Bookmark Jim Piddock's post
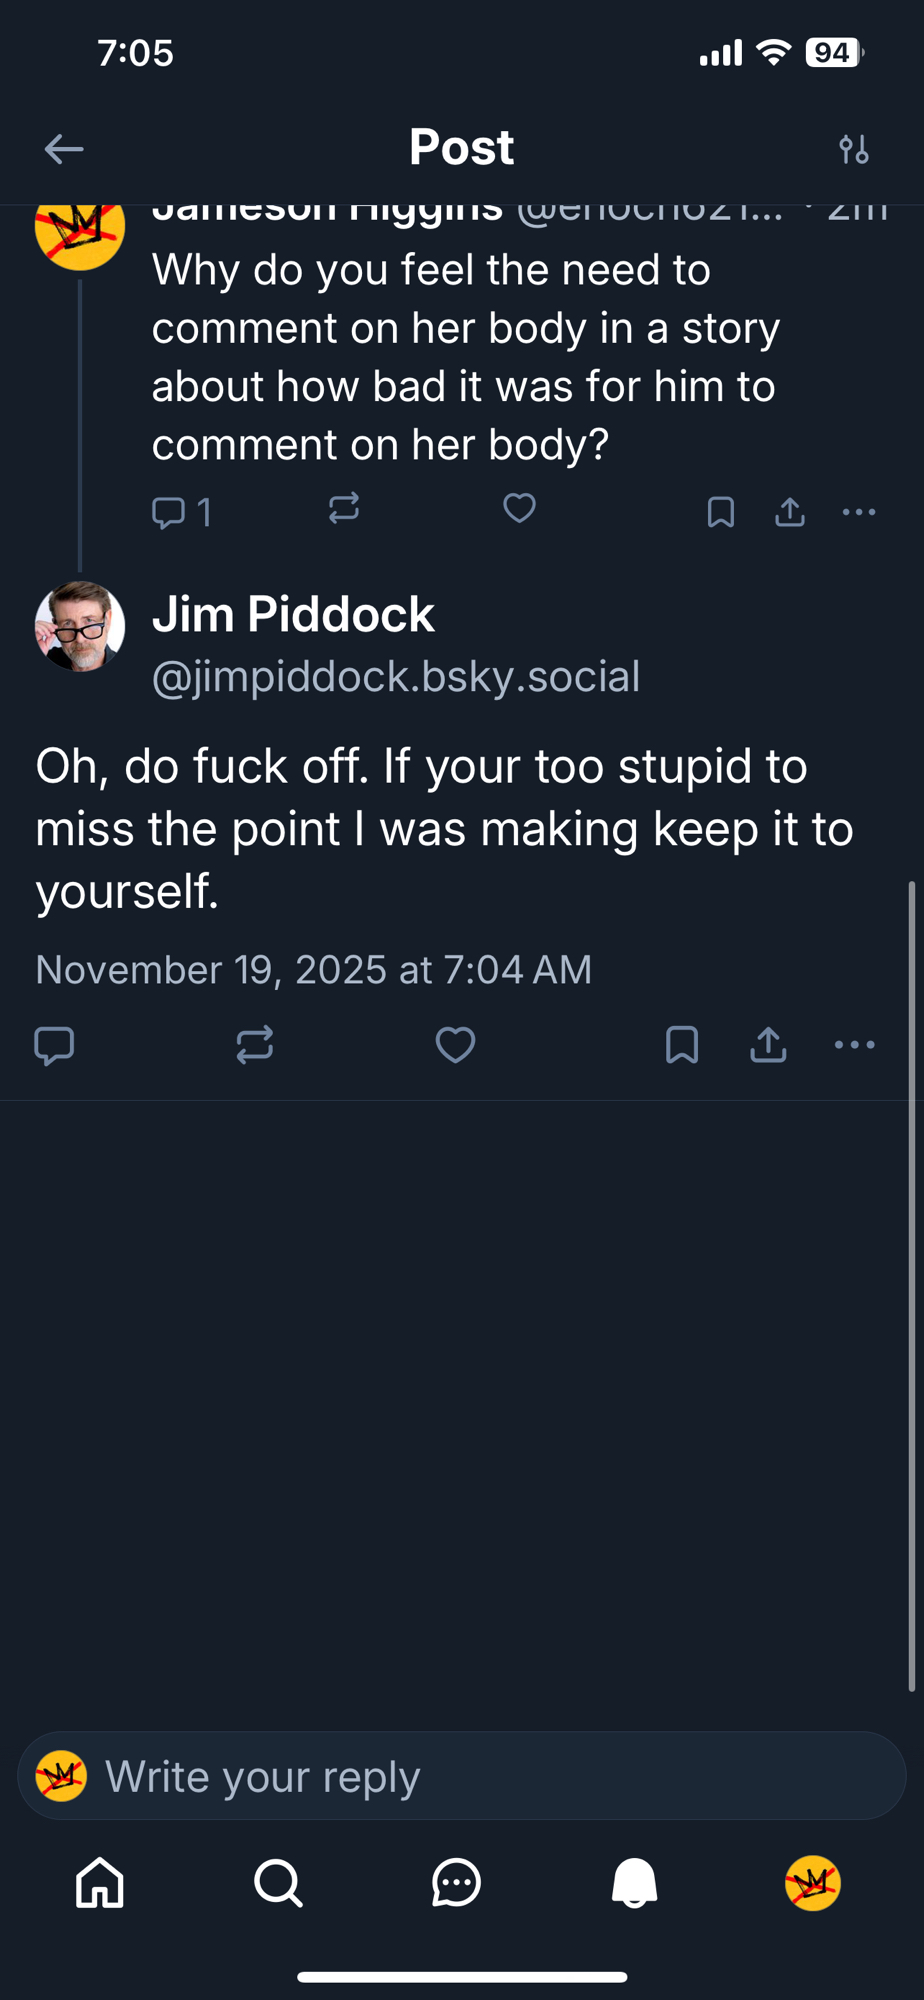Screen dimensions: 924x2000 coord(682,1045)
